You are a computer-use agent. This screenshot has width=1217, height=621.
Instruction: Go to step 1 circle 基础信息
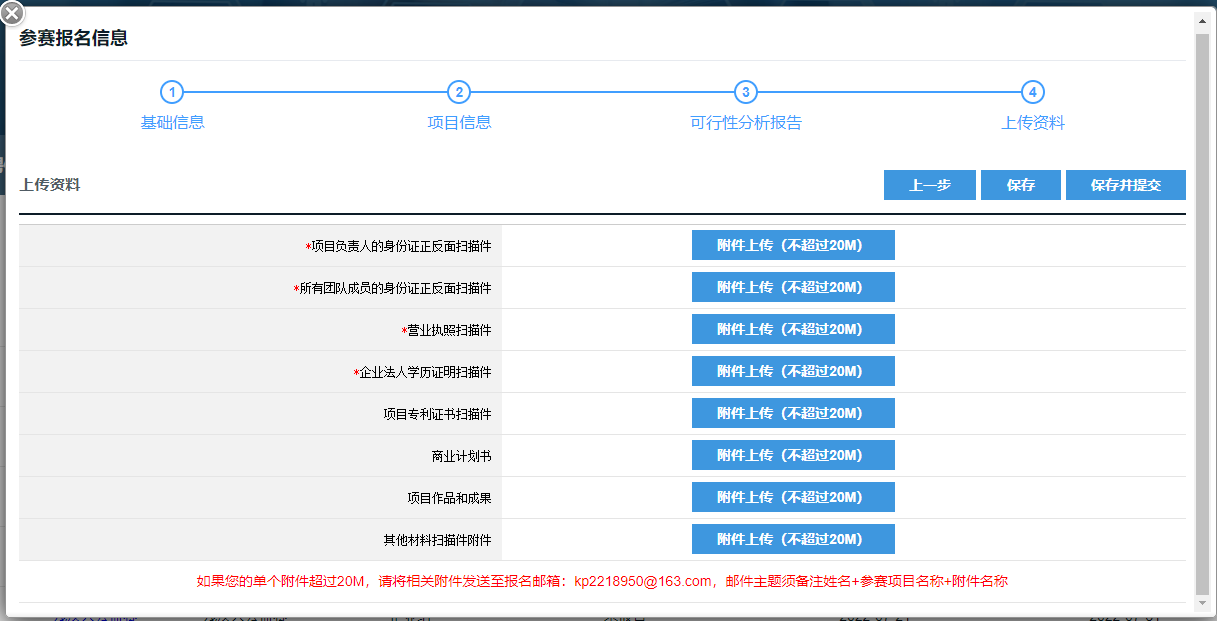point(172,92)
